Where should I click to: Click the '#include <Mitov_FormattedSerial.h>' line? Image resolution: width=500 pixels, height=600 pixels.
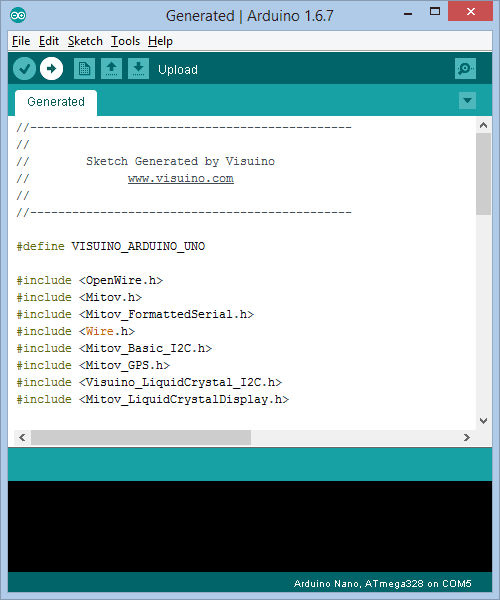[135, 315]
